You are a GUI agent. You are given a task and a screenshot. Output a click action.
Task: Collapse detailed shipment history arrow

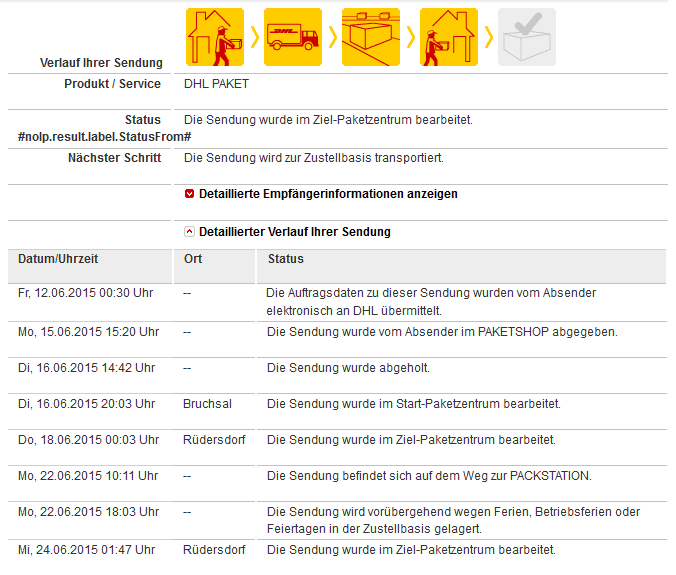189,232
